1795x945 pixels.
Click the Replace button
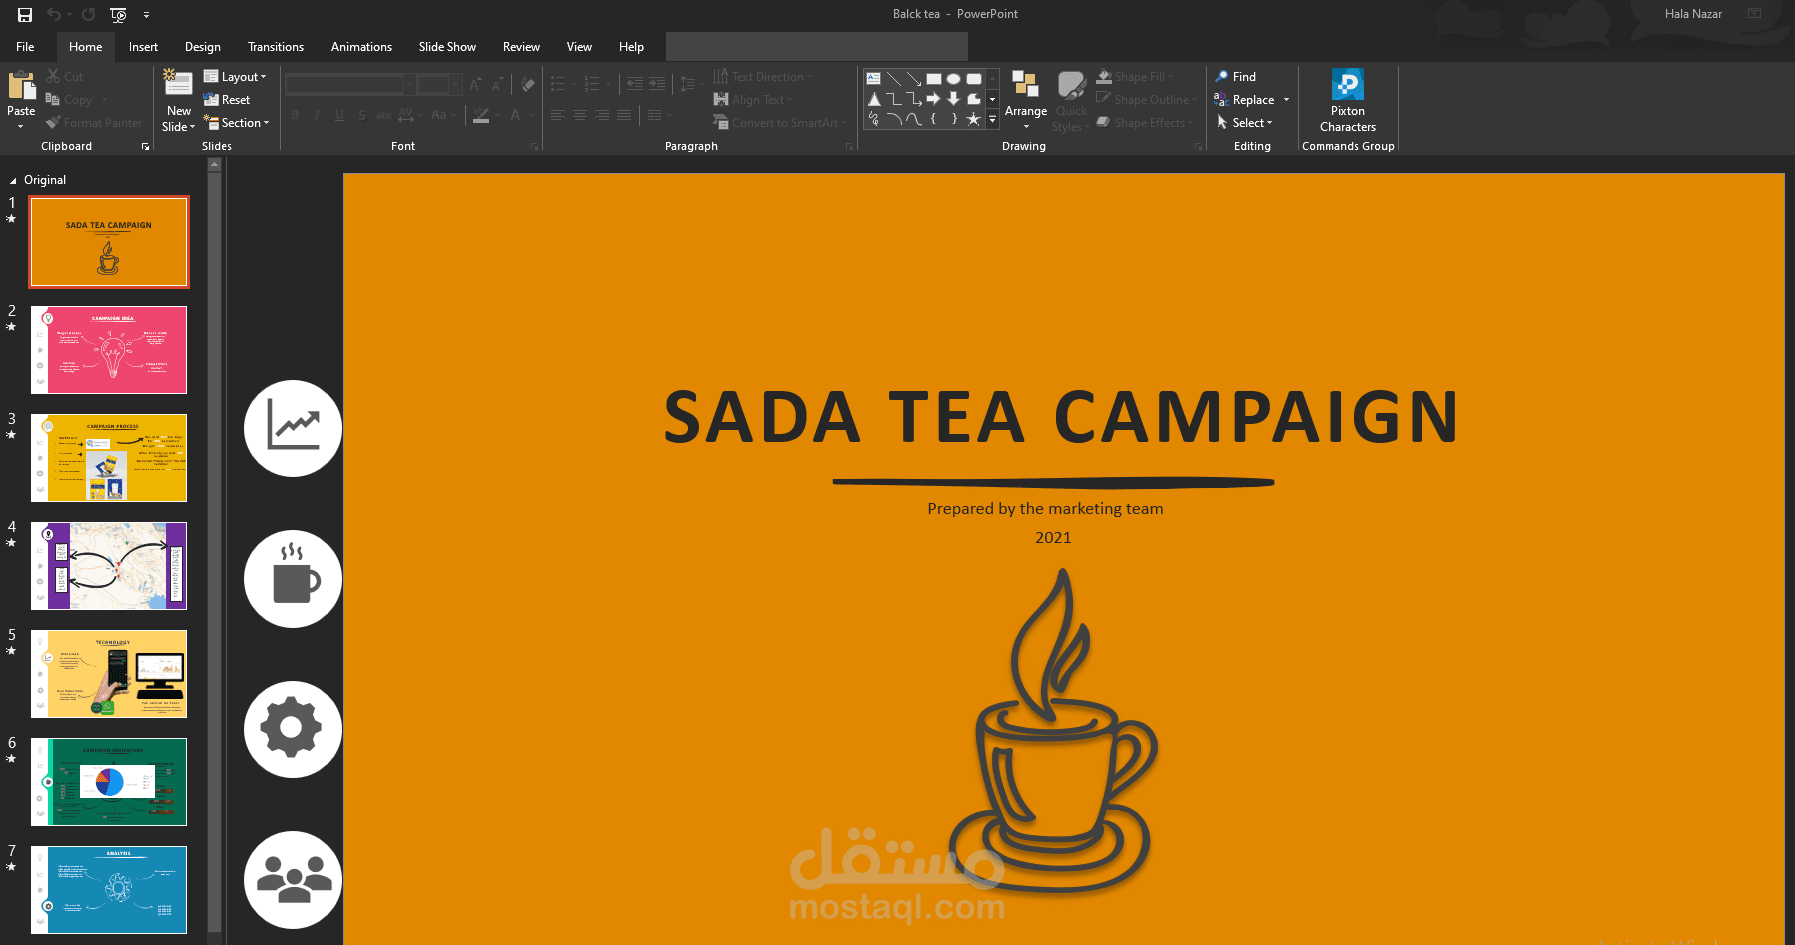[x=1244, y=100]
